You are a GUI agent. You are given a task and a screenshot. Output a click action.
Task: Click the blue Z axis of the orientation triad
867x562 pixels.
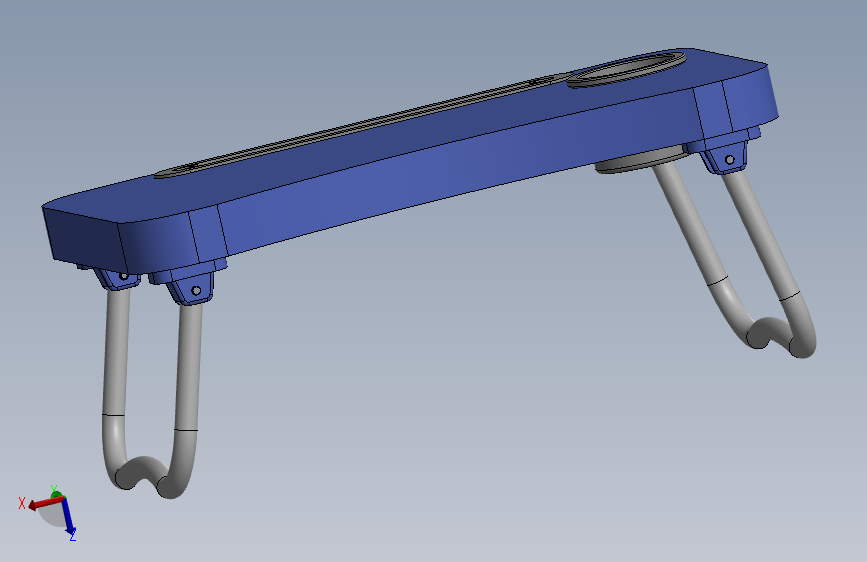pos(69,517)
